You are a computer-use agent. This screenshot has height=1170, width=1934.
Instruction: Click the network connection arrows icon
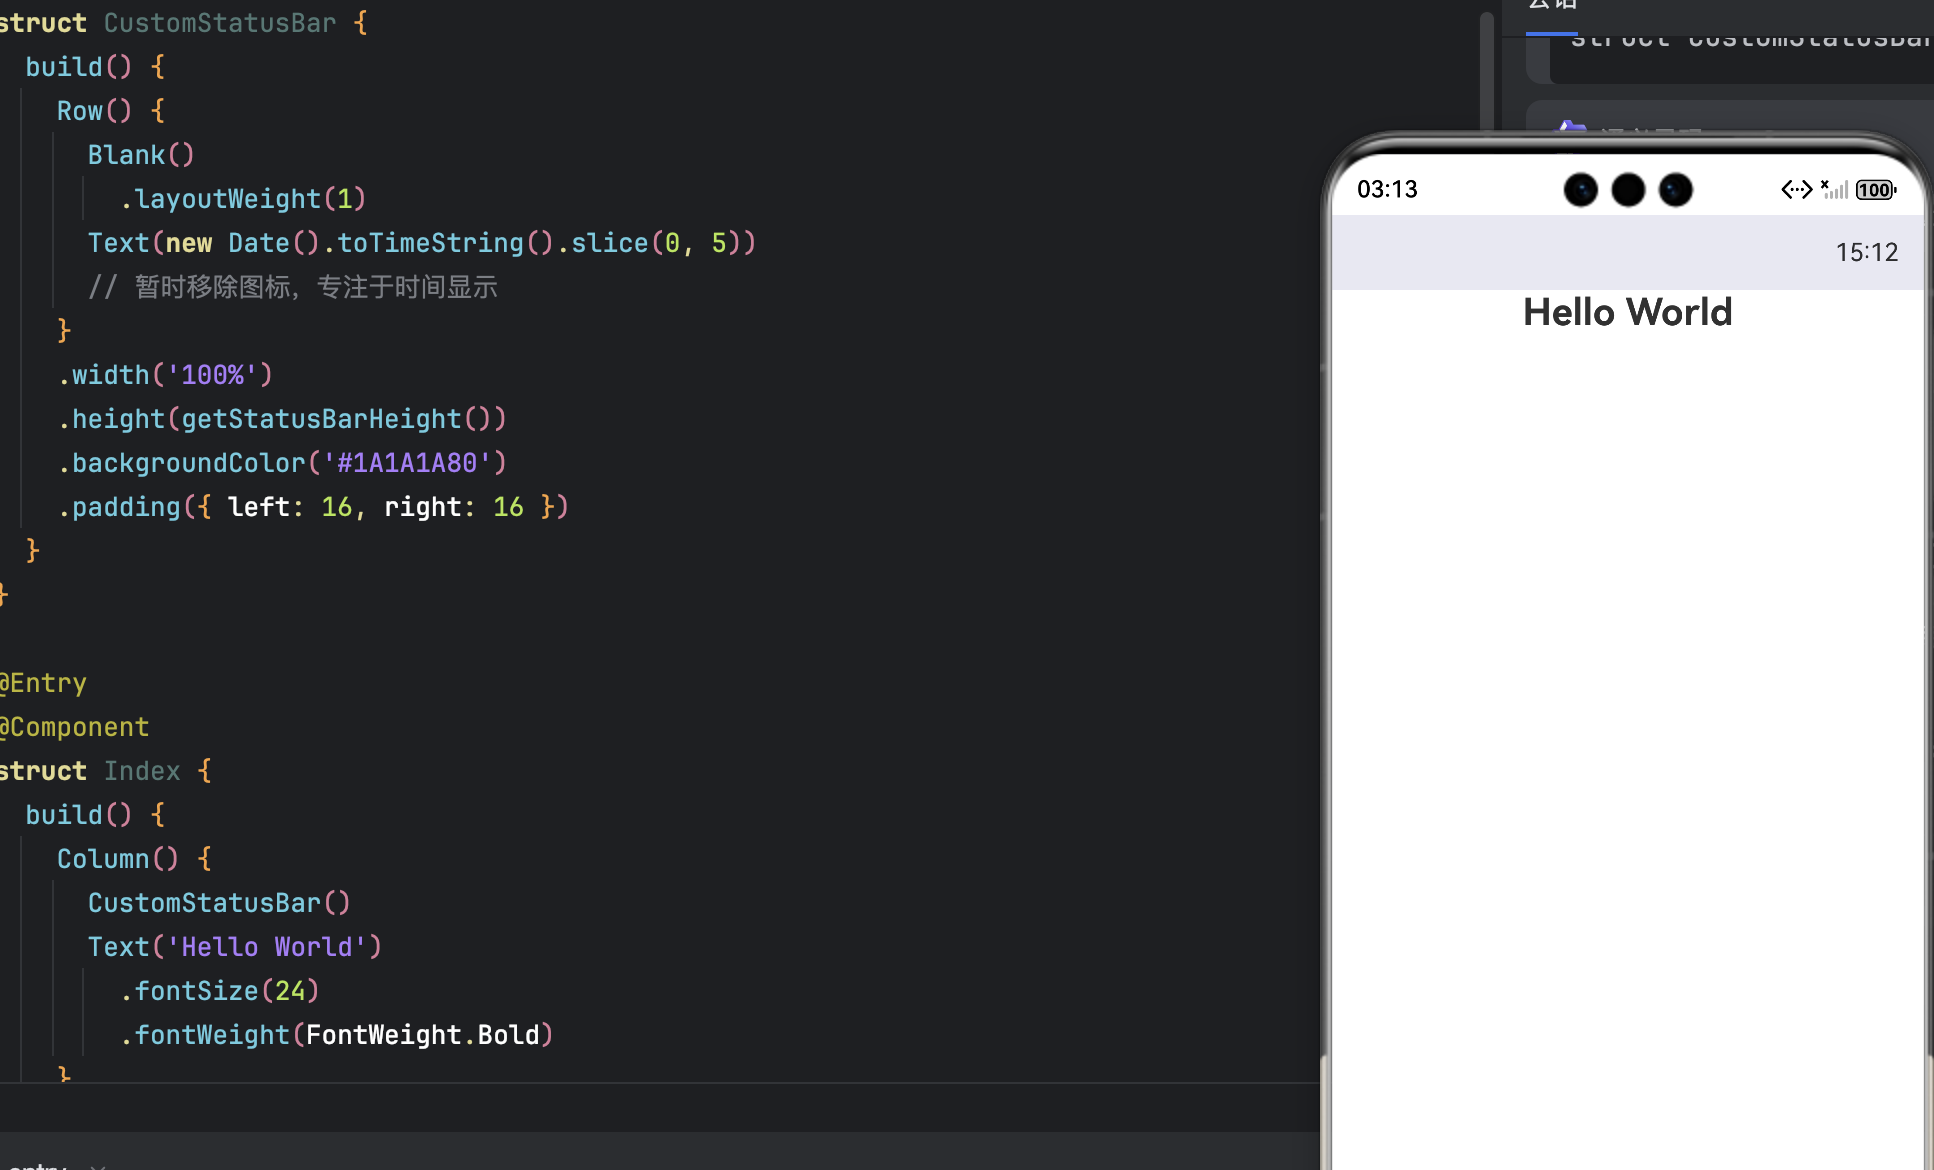click(1796, 190)
